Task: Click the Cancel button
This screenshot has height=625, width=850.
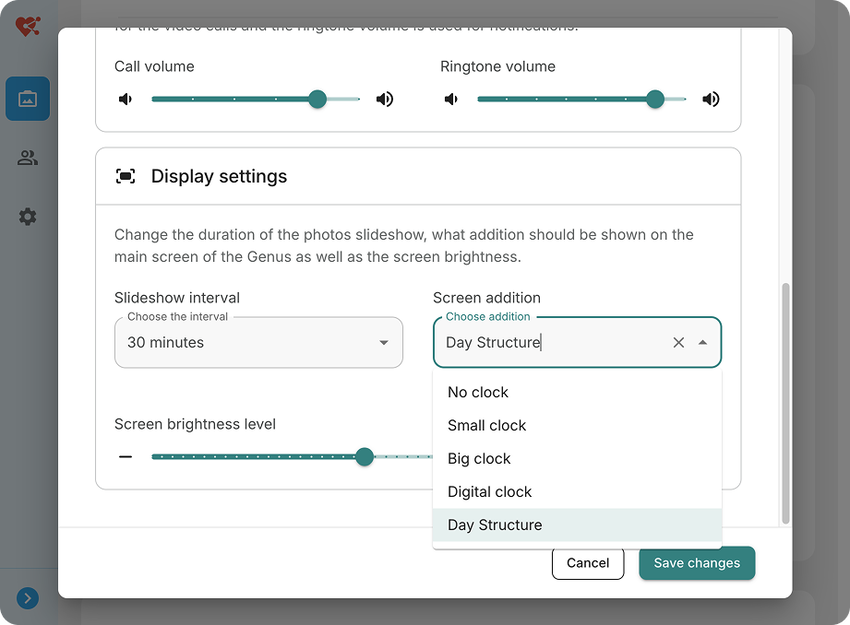Action: coord(588,563)
